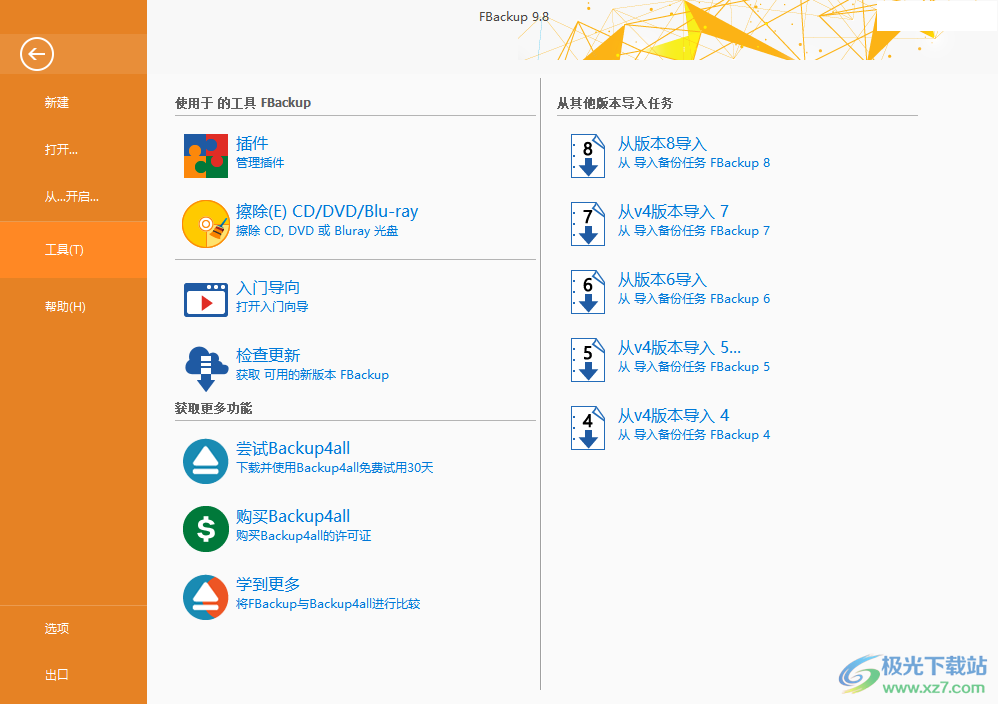
Task: Click the 购买Backup4all link
Action: tap(293, 516)
